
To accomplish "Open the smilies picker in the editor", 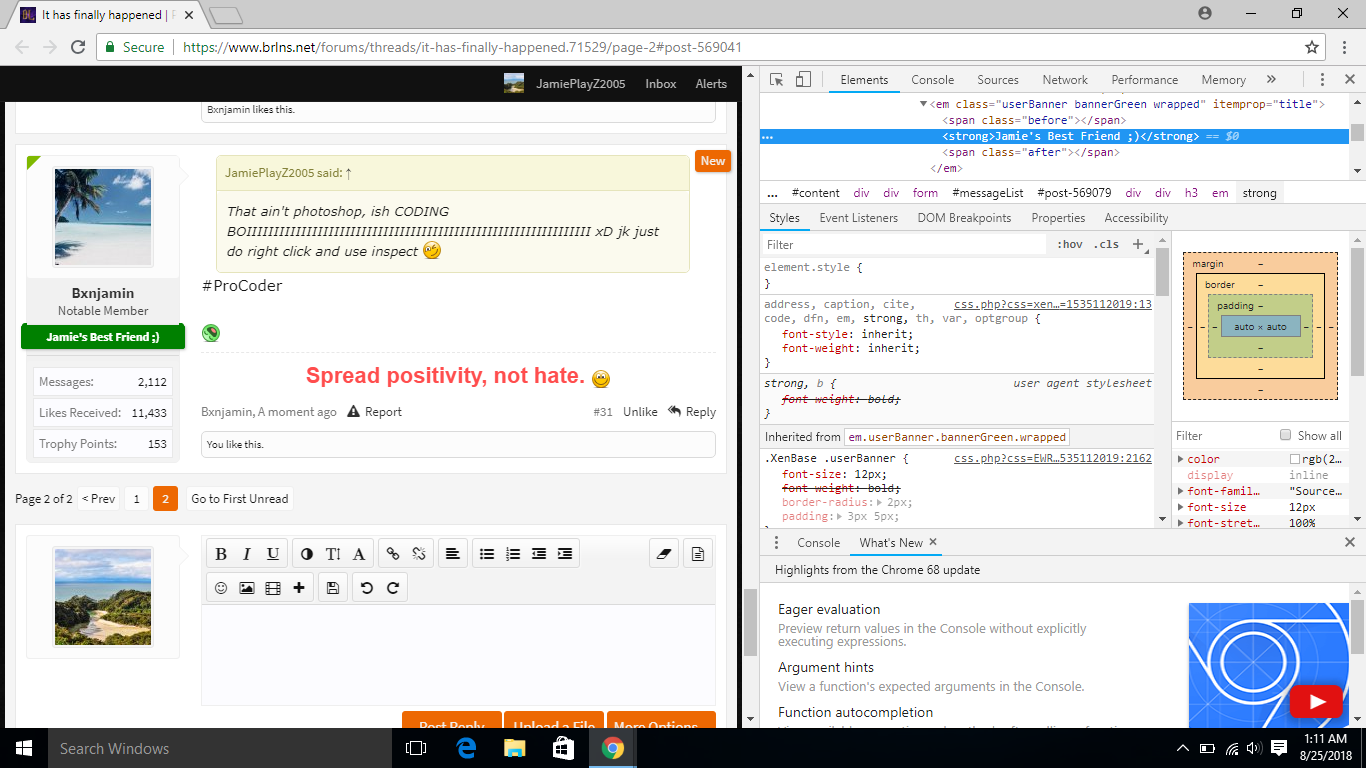I will point(221,588).
